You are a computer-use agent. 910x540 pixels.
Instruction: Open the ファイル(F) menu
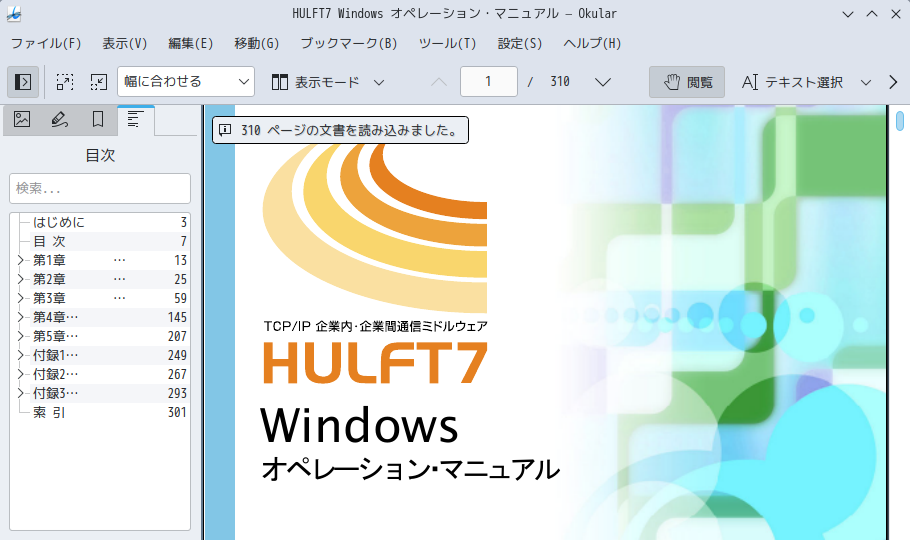pos(46,44)
